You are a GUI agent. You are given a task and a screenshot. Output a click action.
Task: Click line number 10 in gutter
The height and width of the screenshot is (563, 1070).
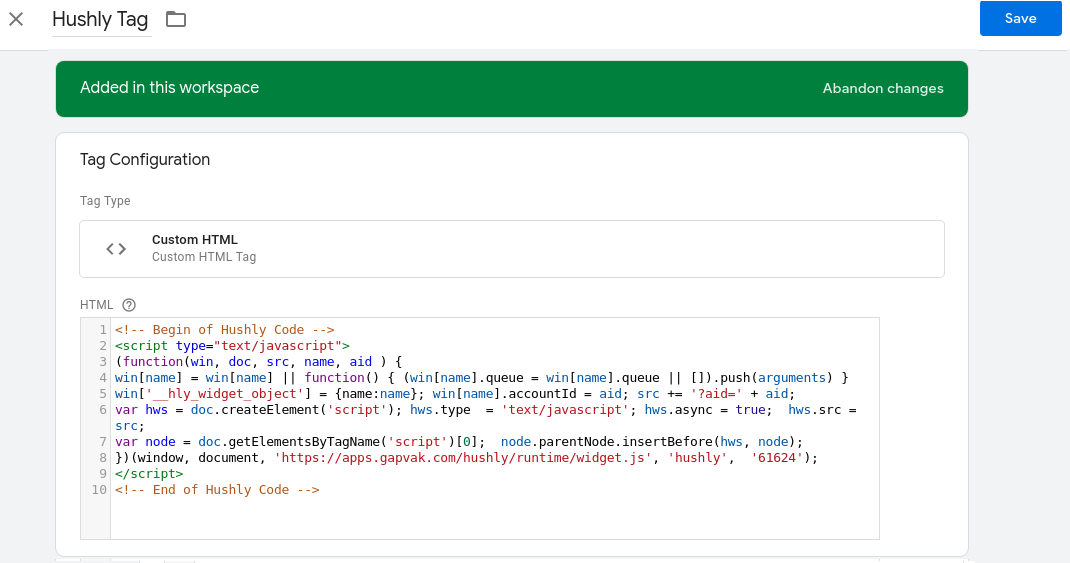99,489
